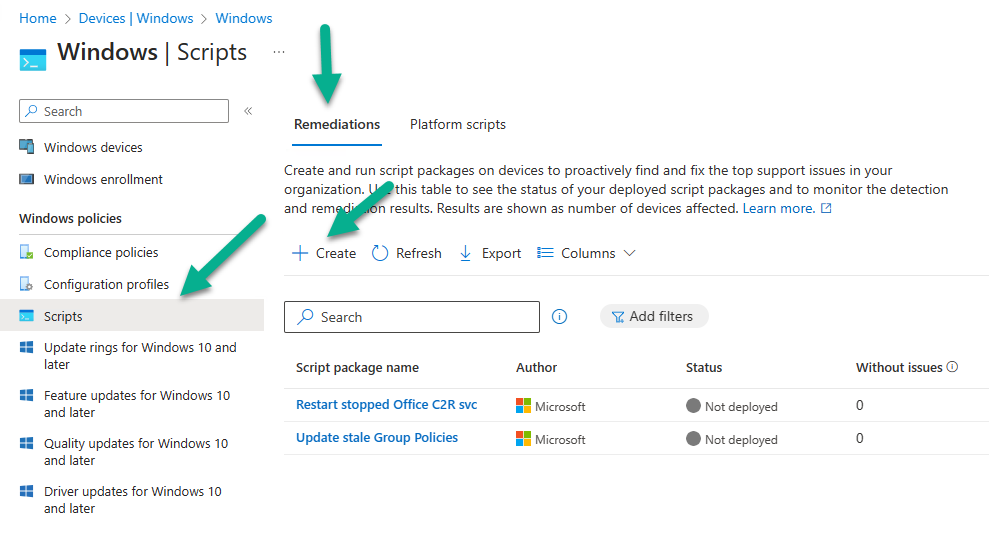
Task: Click the left sidebar Search field
Action: (124, 111)
